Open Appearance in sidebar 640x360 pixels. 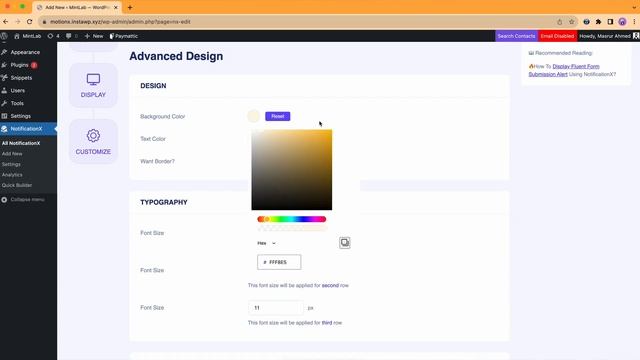click(x=25, y=52)
